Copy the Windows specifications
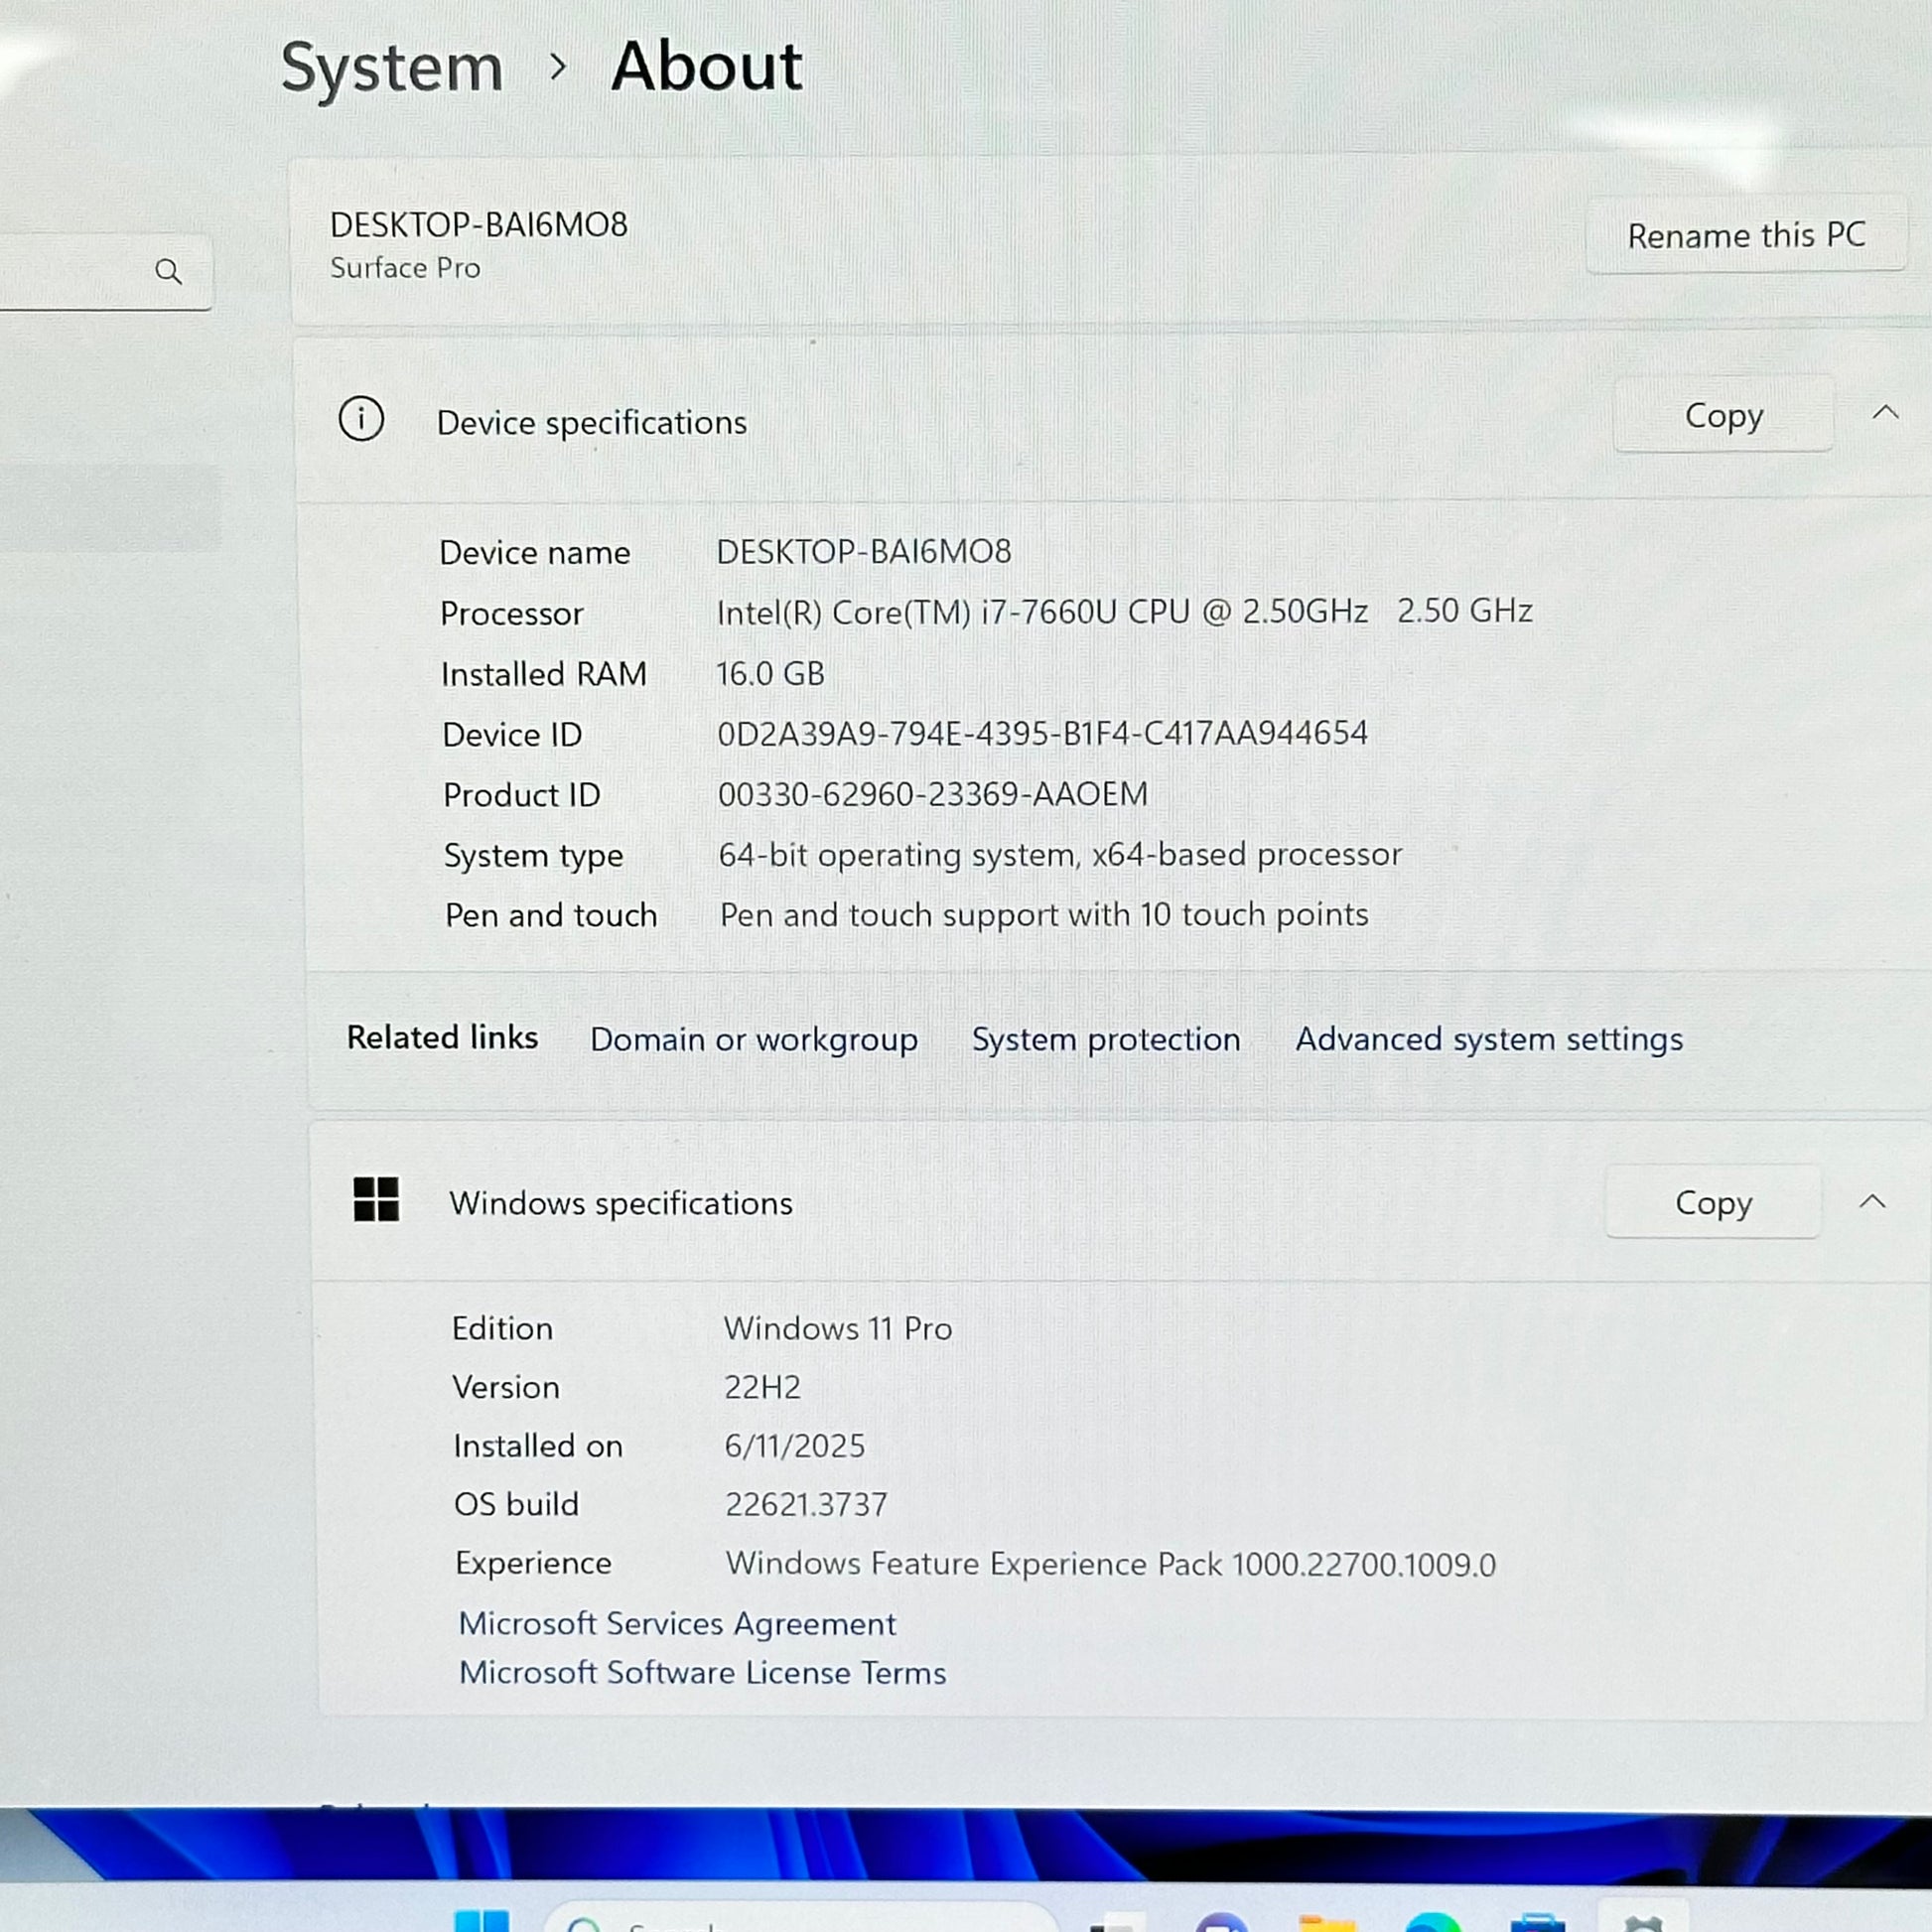This screenshot has width=1932, height=1932. tap(1713, 1202)
